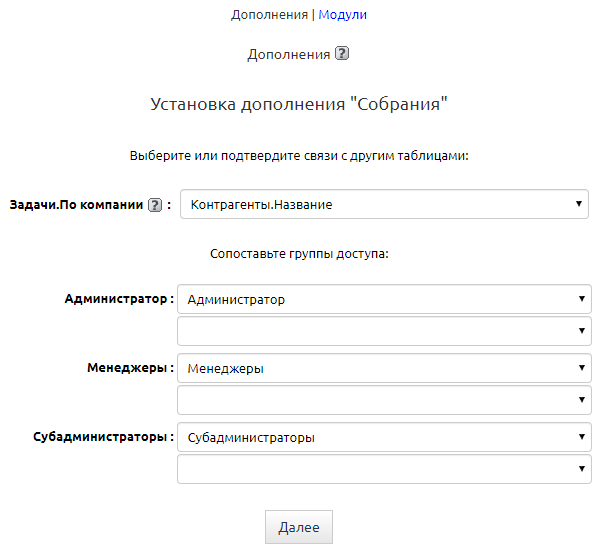Image resolution: width=607 pixels, height=555 pixels.
Task: Open the empty dropdown below Менеджеры
Action: pos(384,400)
